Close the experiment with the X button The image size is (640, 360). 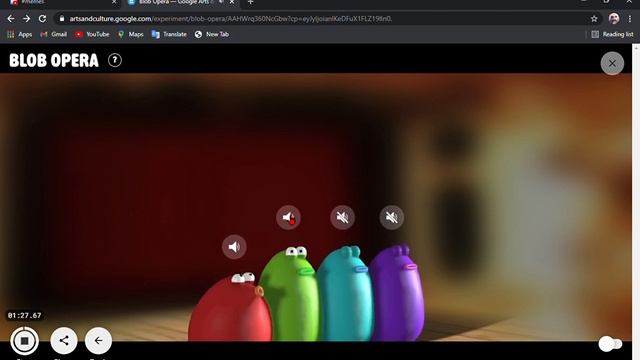(612, 63)
